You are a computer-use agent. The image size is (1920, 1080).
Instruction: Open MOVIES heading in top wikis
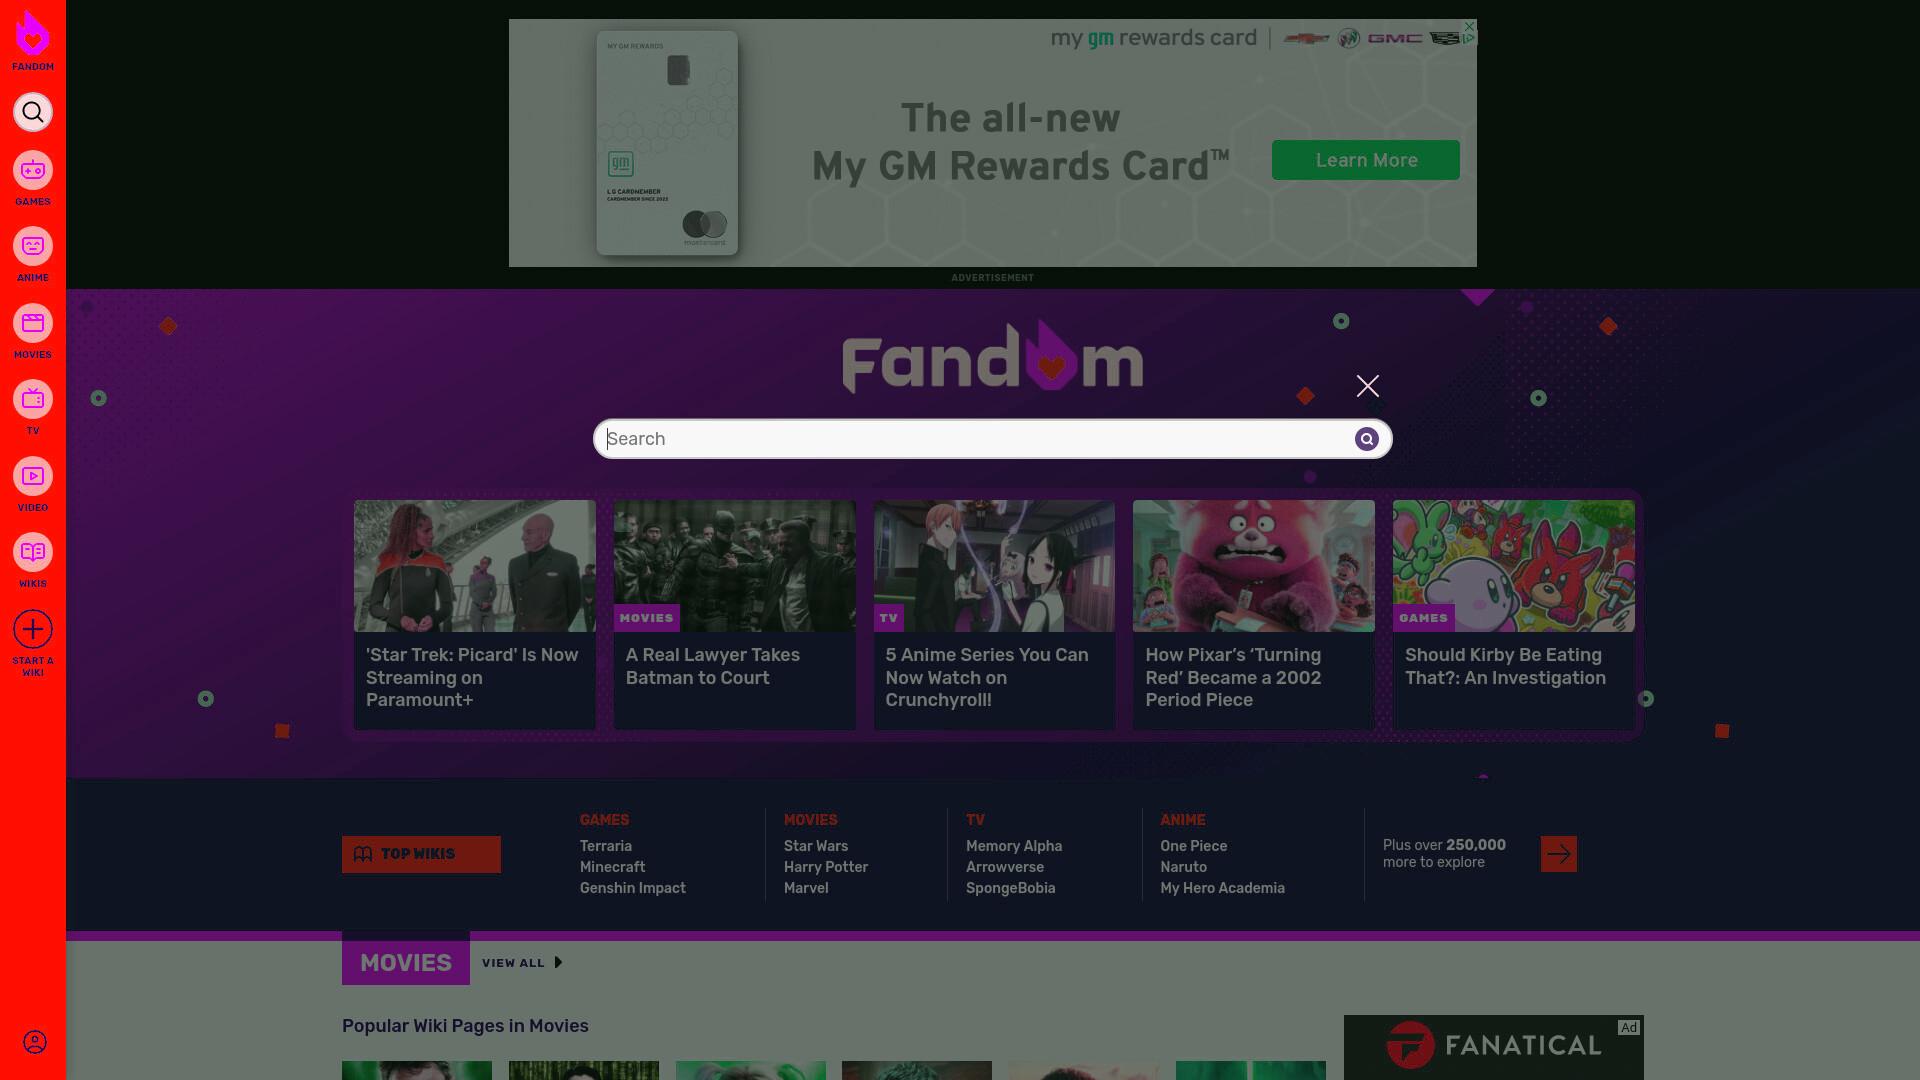(x=811, y=820)
